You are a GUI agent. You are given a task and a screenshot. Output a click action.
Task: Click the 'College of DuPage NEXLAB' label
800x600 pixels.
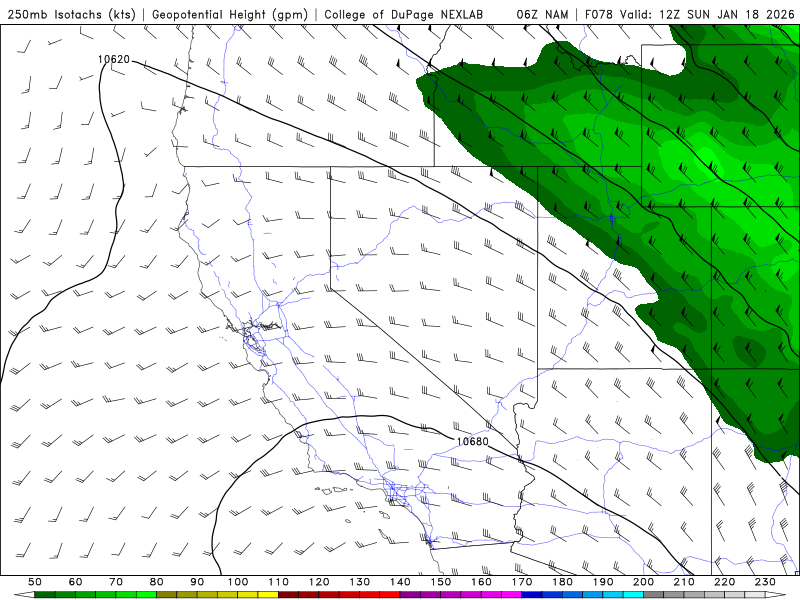click(x=404, y=14)
